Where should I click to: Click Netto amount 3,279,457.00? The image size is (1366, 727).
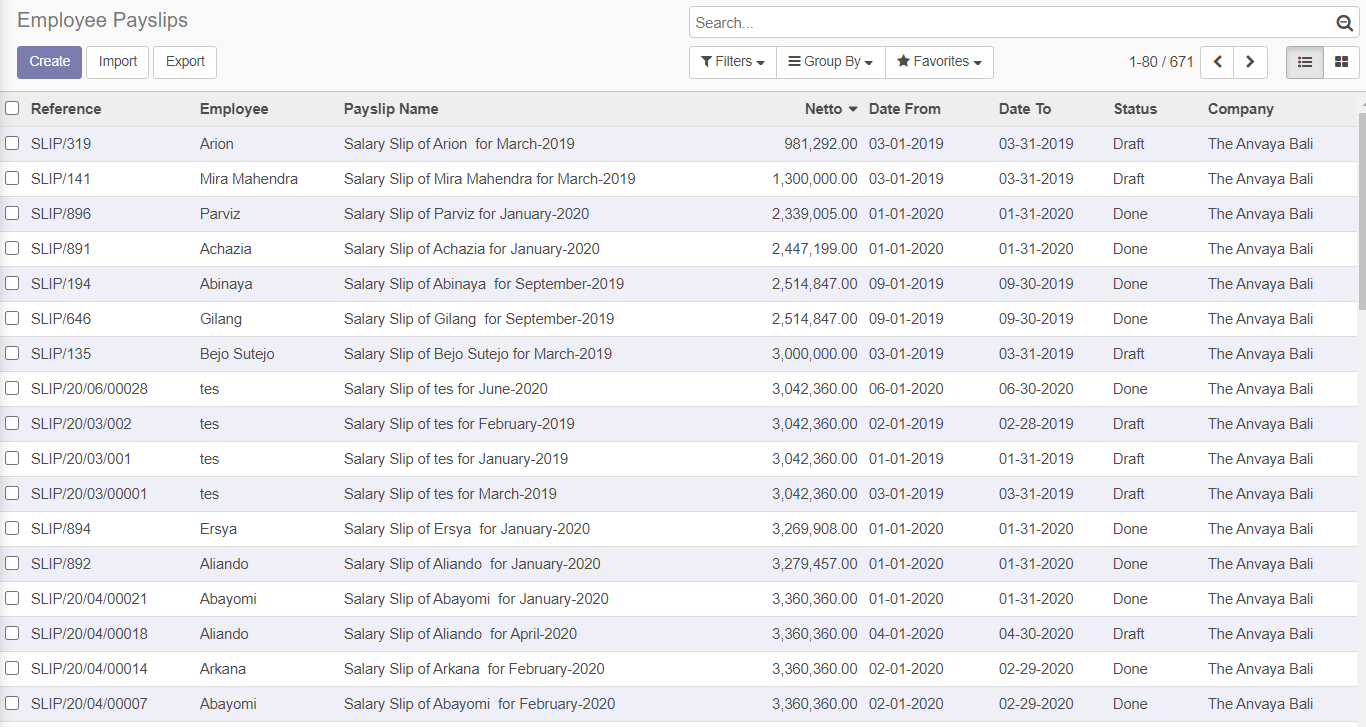click(x=814, y=564)
